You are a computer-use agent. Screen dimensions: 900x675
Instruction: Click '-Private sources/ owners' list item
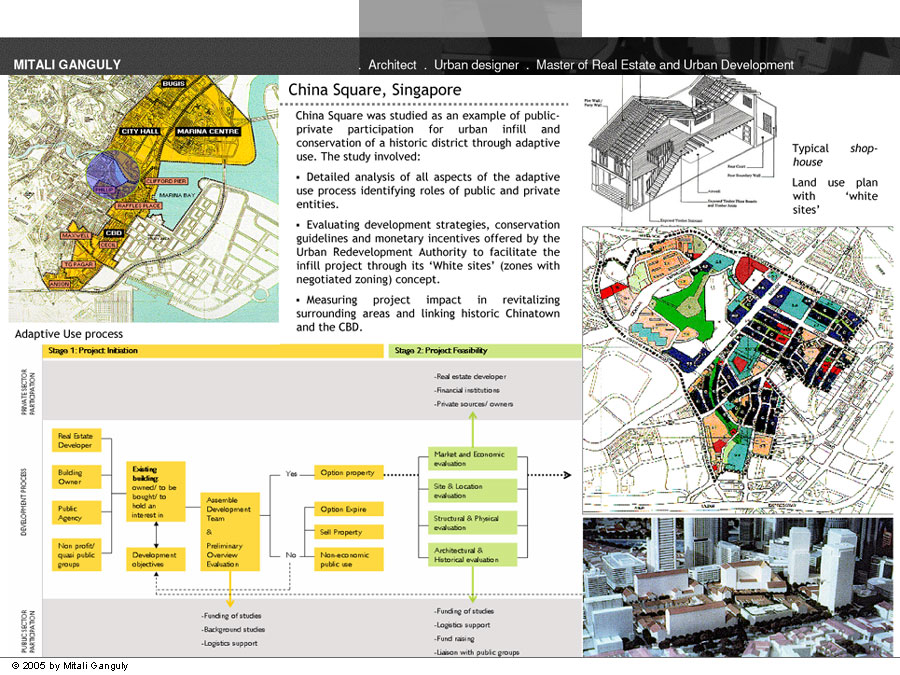click(x=474, y=404)
